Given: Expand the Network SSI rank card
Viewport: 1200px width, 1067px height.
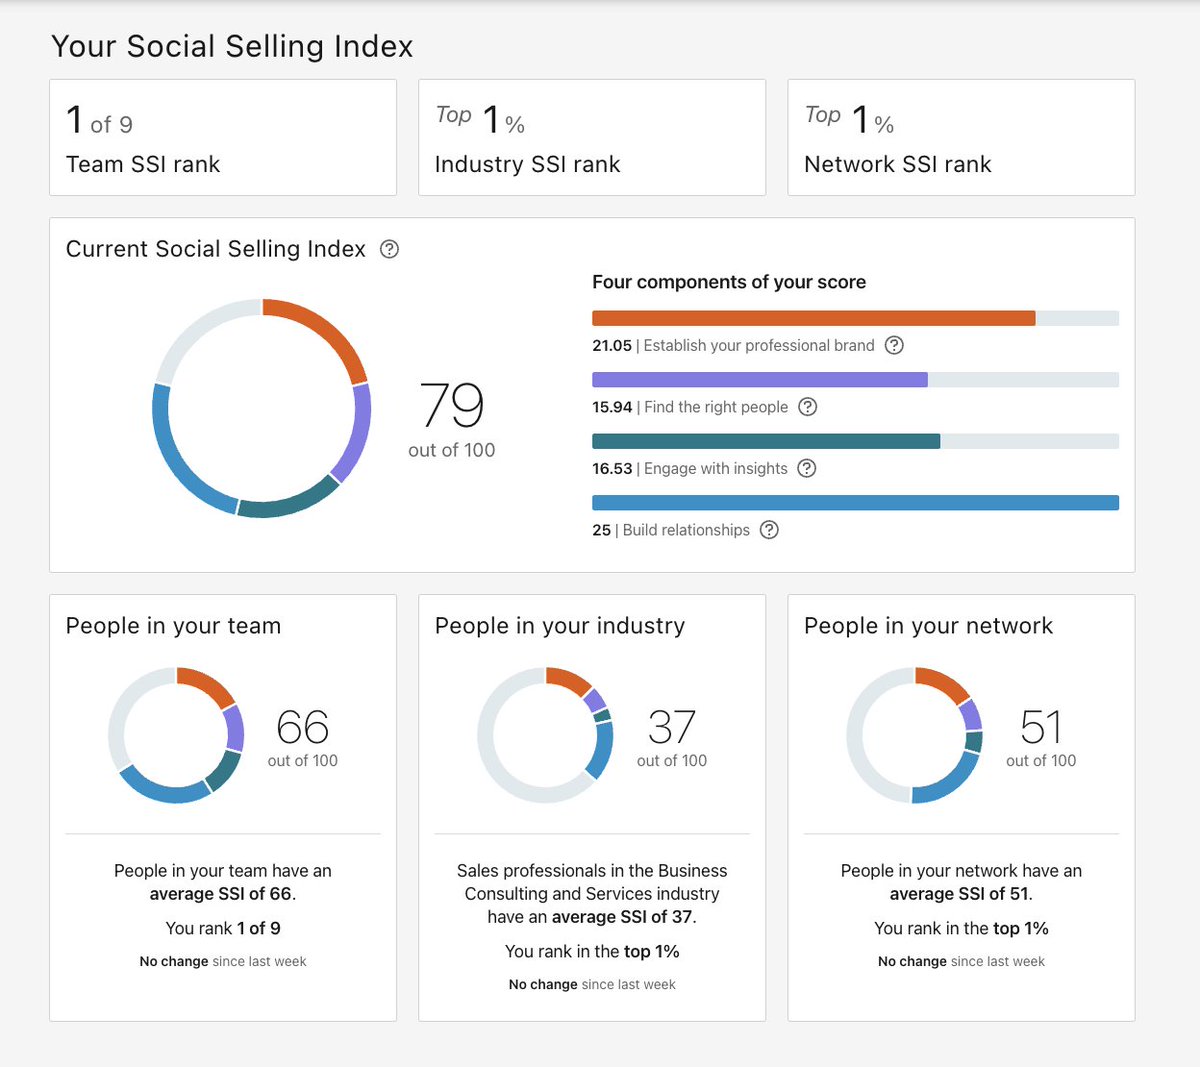Looking at the screenshot, I should pos(960,137).
